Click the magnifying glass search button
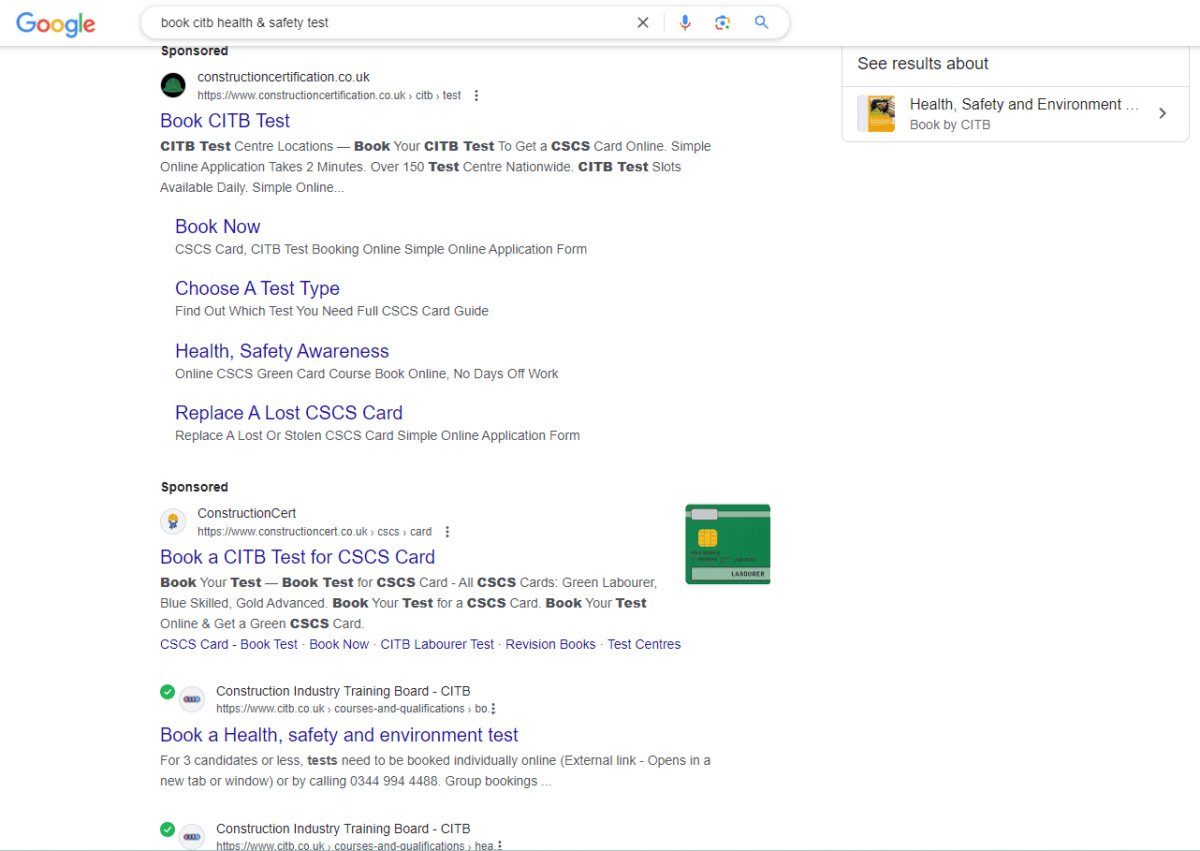 [762, 23]
